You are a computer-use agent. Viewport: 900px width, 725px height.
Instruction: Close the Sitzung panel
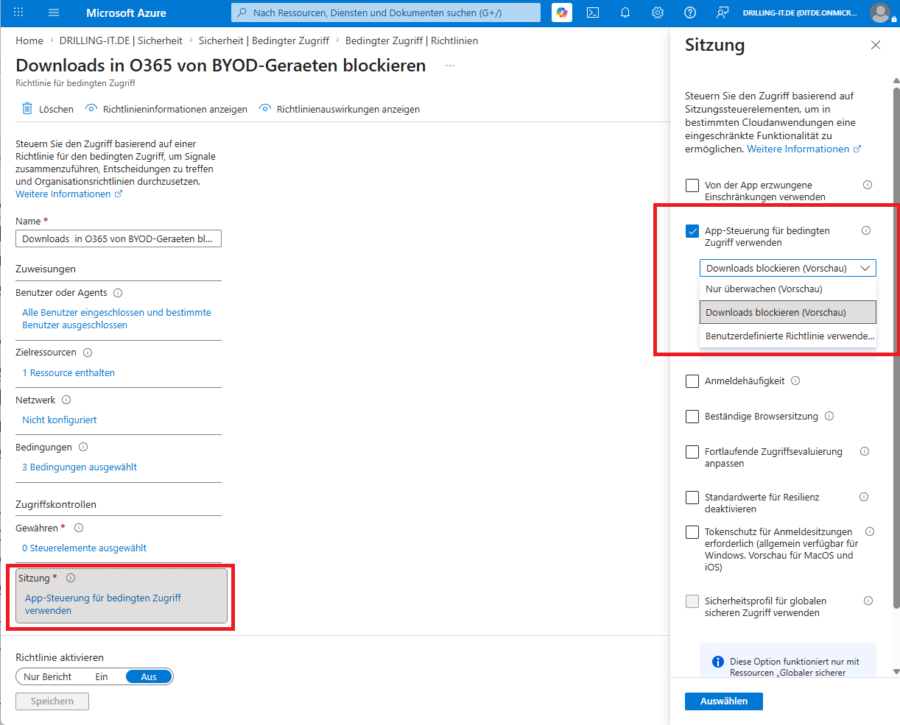875,45
